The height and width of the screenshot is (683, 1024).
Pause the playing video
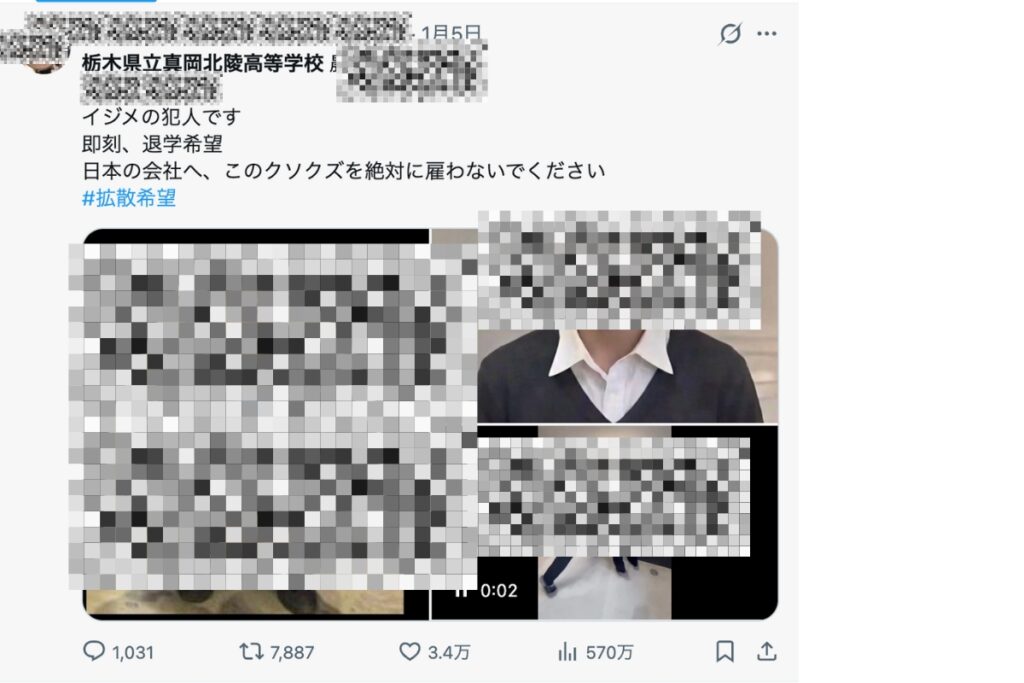point(461,590)
